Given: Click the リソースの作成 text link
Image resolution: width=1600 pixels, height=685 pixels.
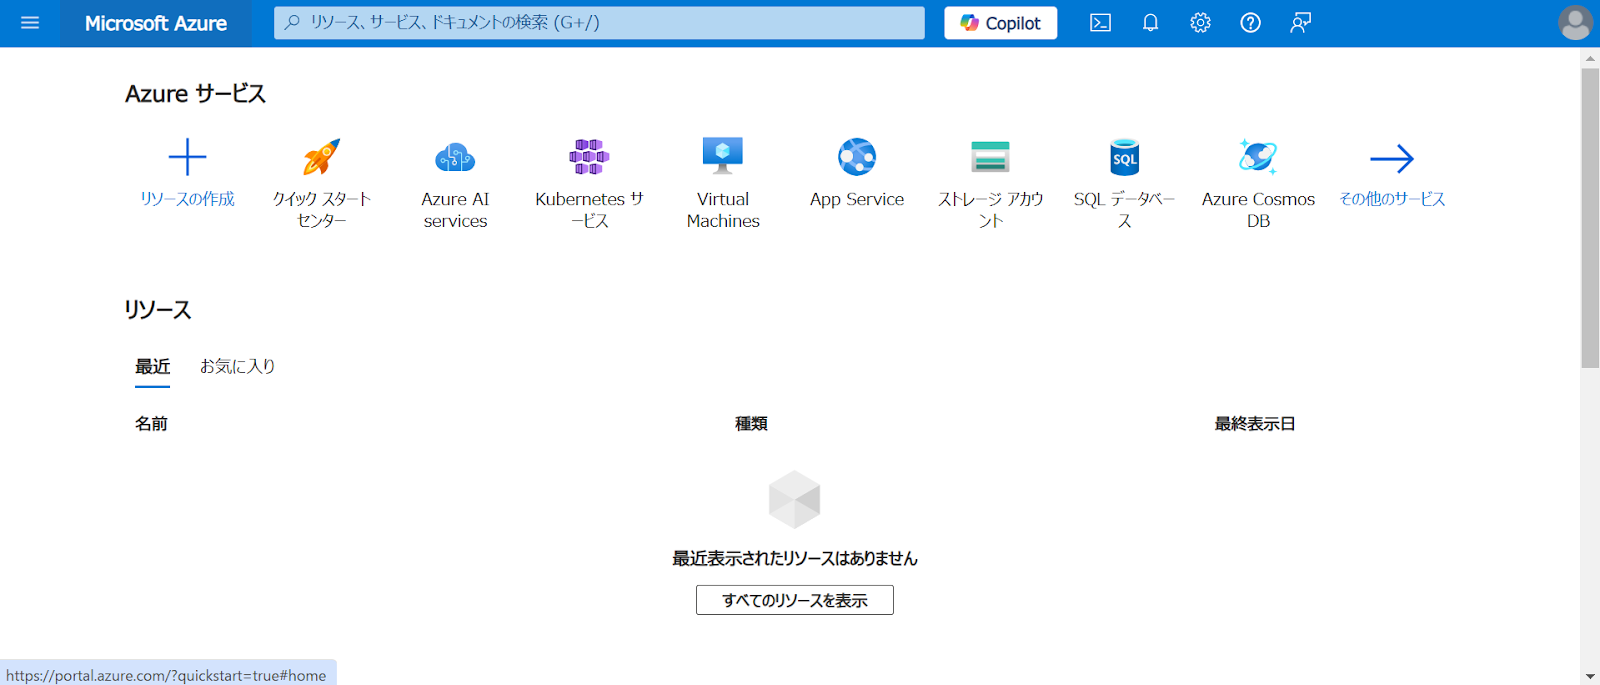Looking at the screenshot, I should tap(187, 199).
